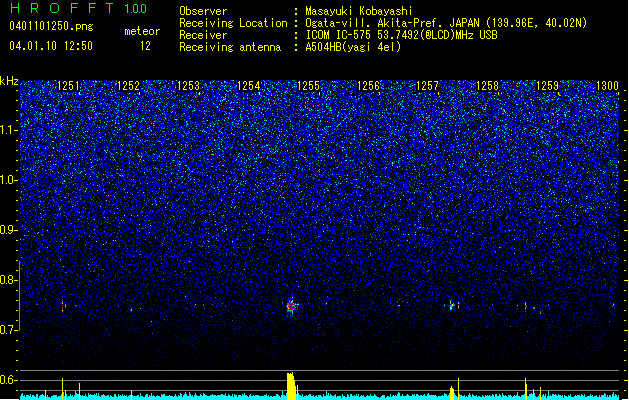Click the meteor count value 12
Image resolution: width=629 pixels, height=400 pixels.
coord(145,46)
